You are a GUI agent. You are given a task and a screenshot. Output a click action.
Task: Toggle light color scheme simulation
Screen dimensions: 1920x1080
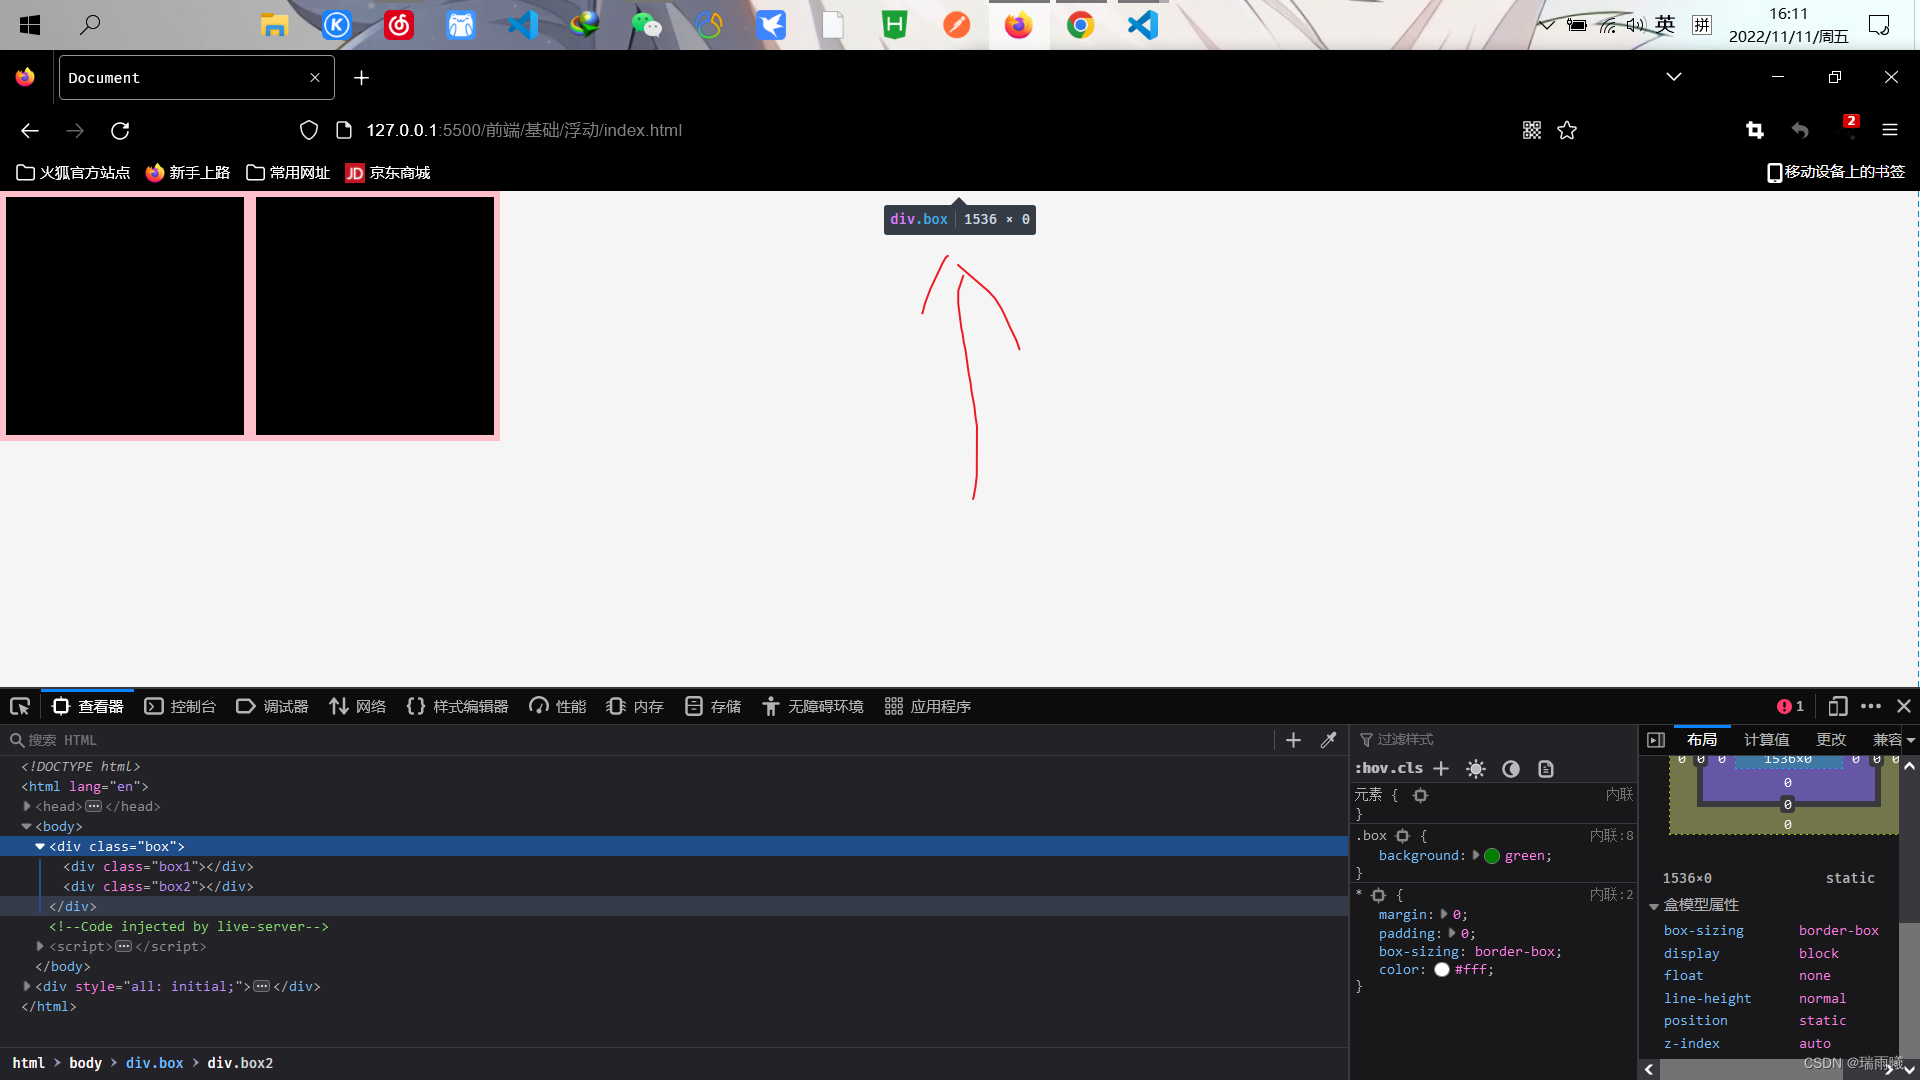click(x=1476, y=768)
